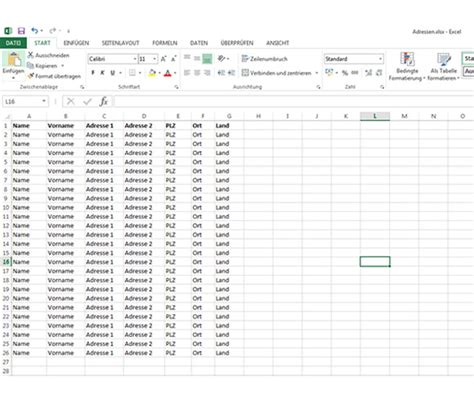Open Als Tabelle formatieren menu
This screenshot has height=408, width=474.
(443, 66)
